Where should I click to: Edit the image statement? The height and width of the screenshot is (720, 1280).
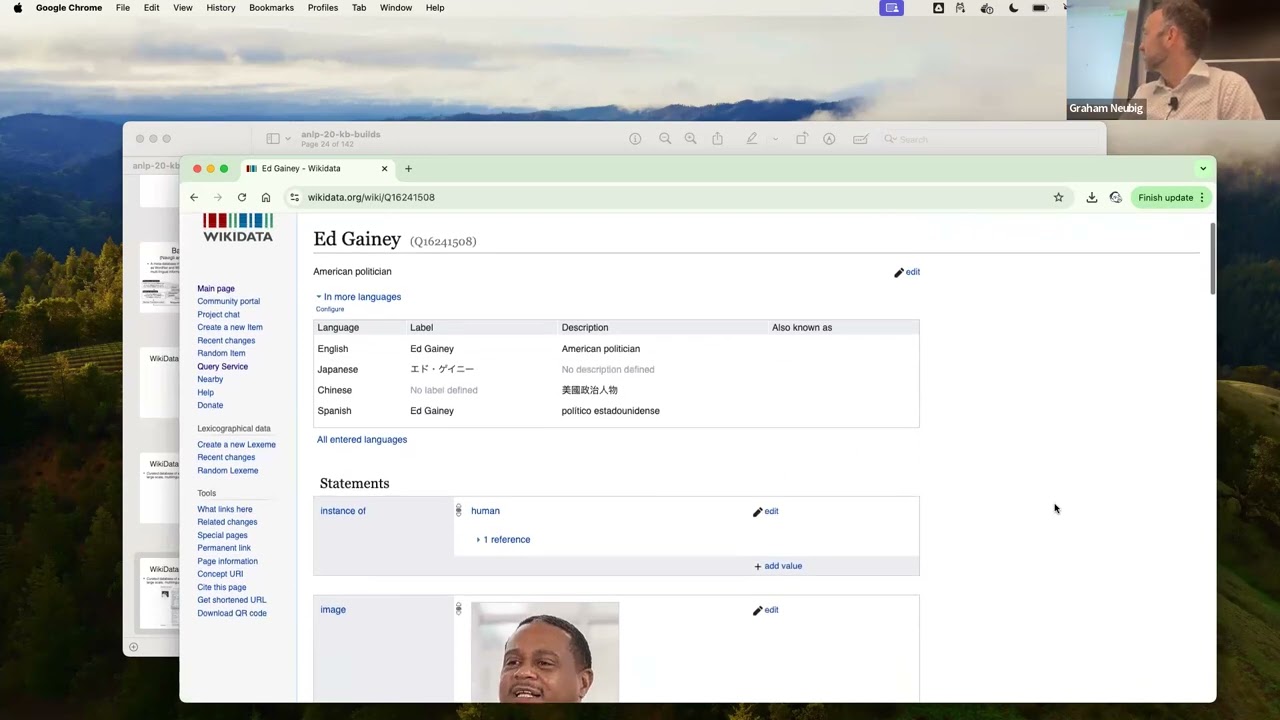[766, 610]
